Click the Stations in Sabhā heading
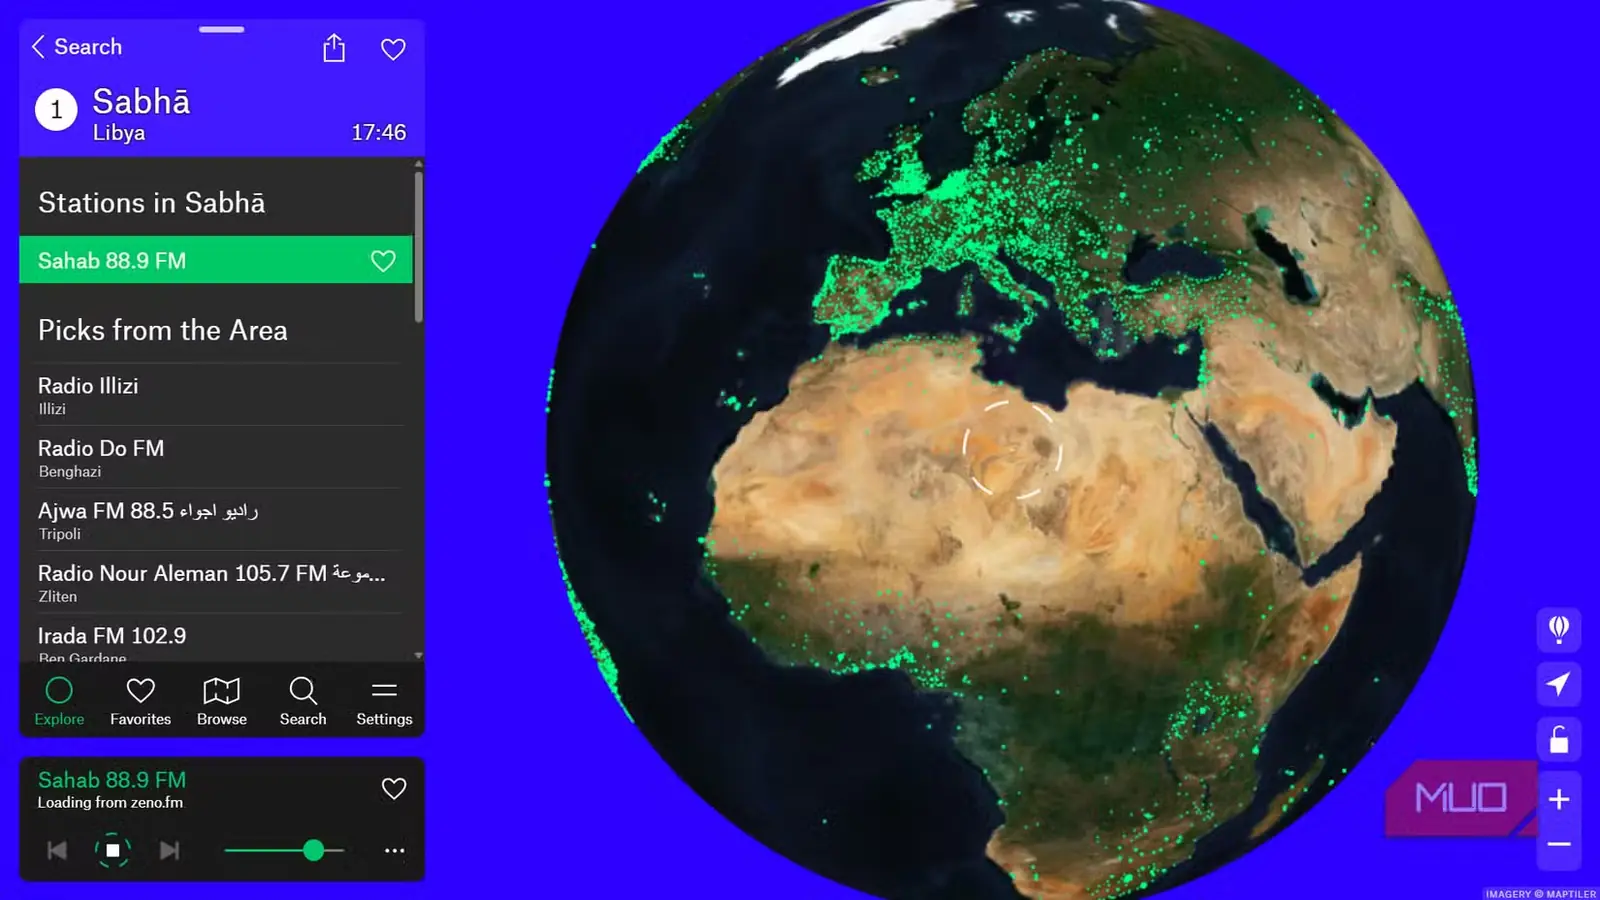 [152, 203]
